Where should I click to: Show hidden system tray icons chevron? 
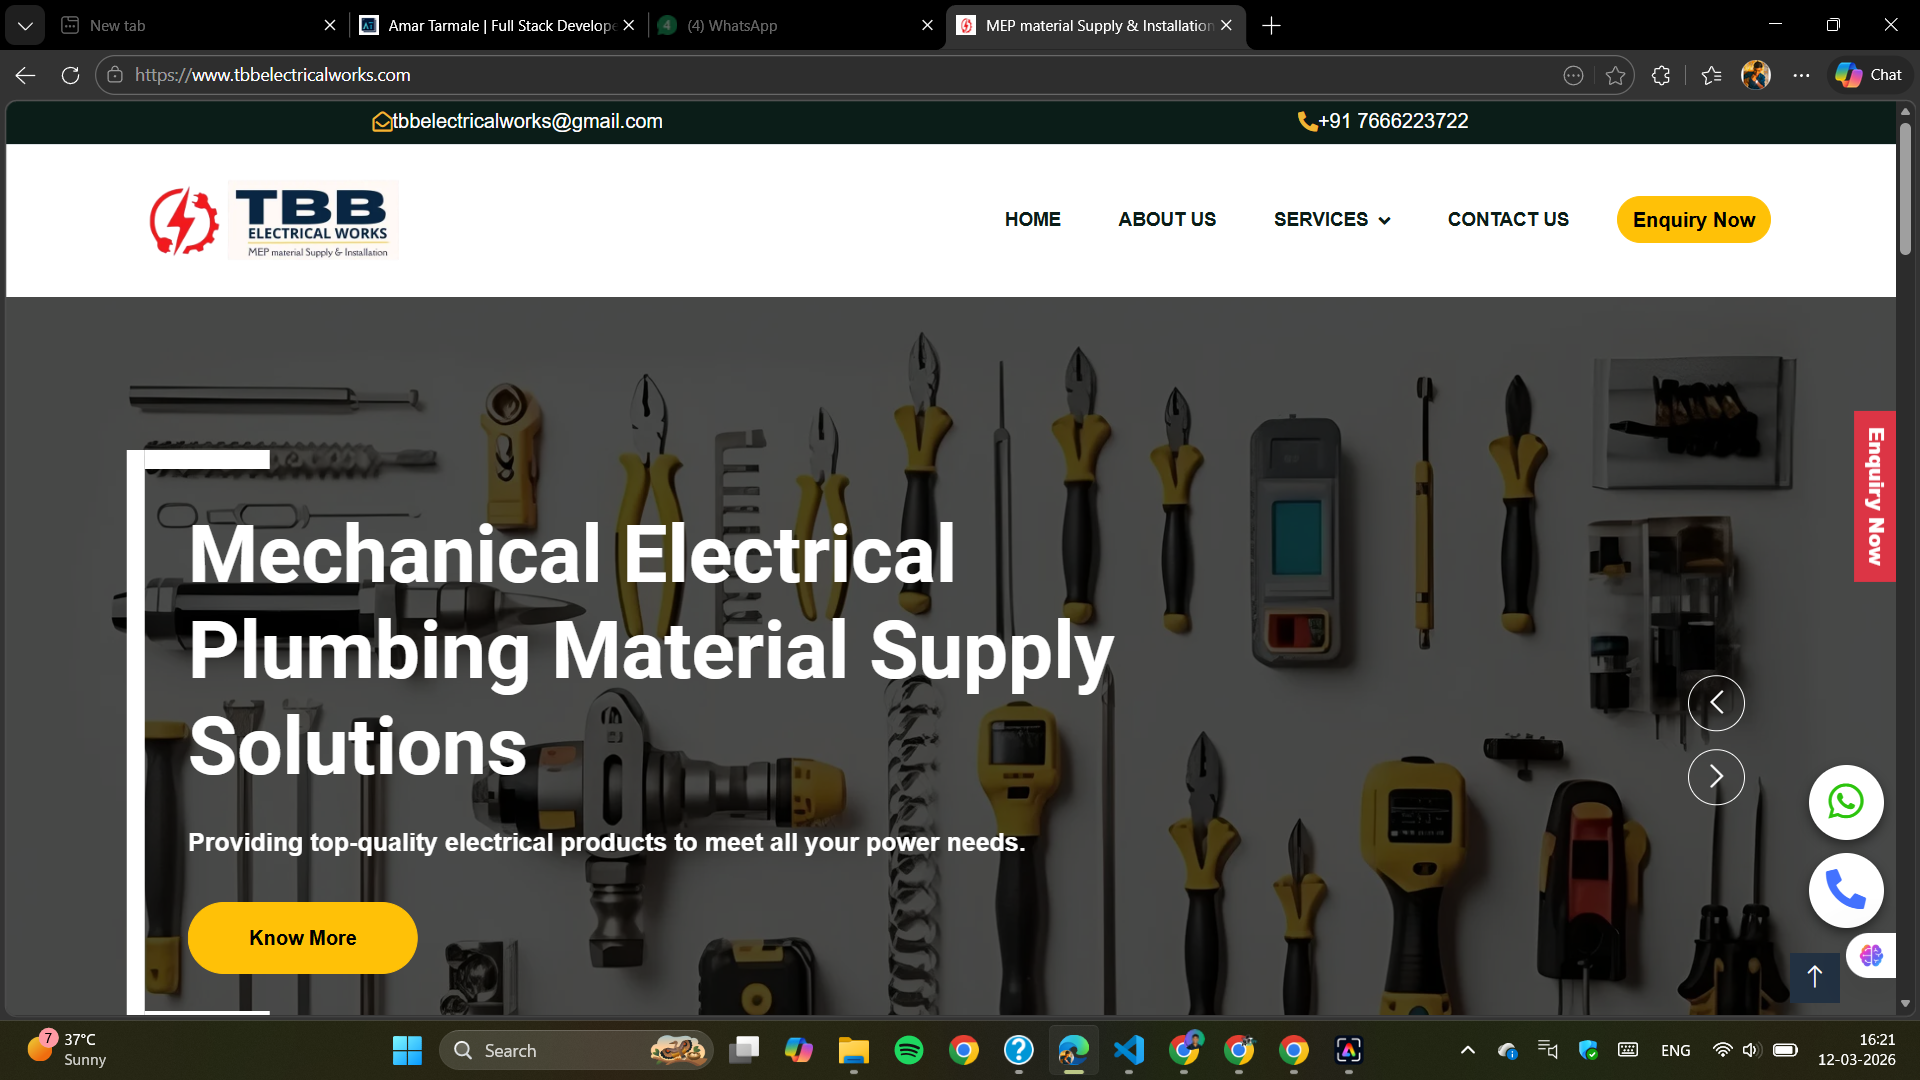click(1467, 1050)
